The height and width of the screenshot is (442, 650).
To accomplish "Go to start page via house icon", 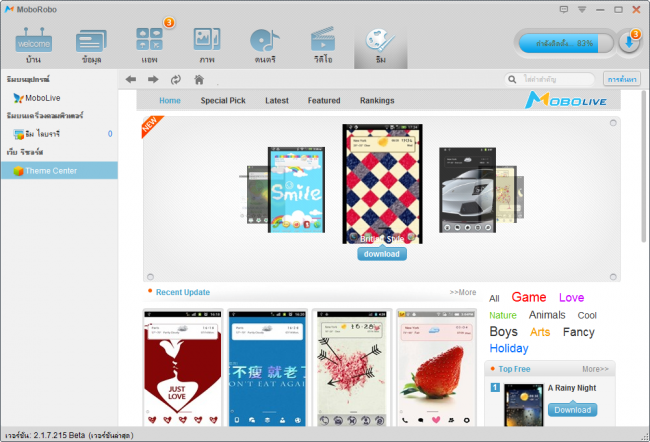I will (199, 79).
